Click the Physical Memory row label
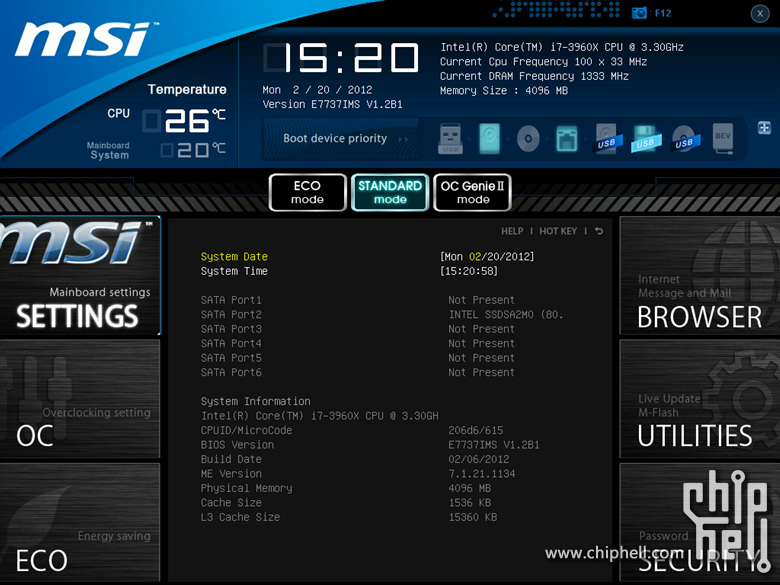The image size is (780, 585). 246,488
